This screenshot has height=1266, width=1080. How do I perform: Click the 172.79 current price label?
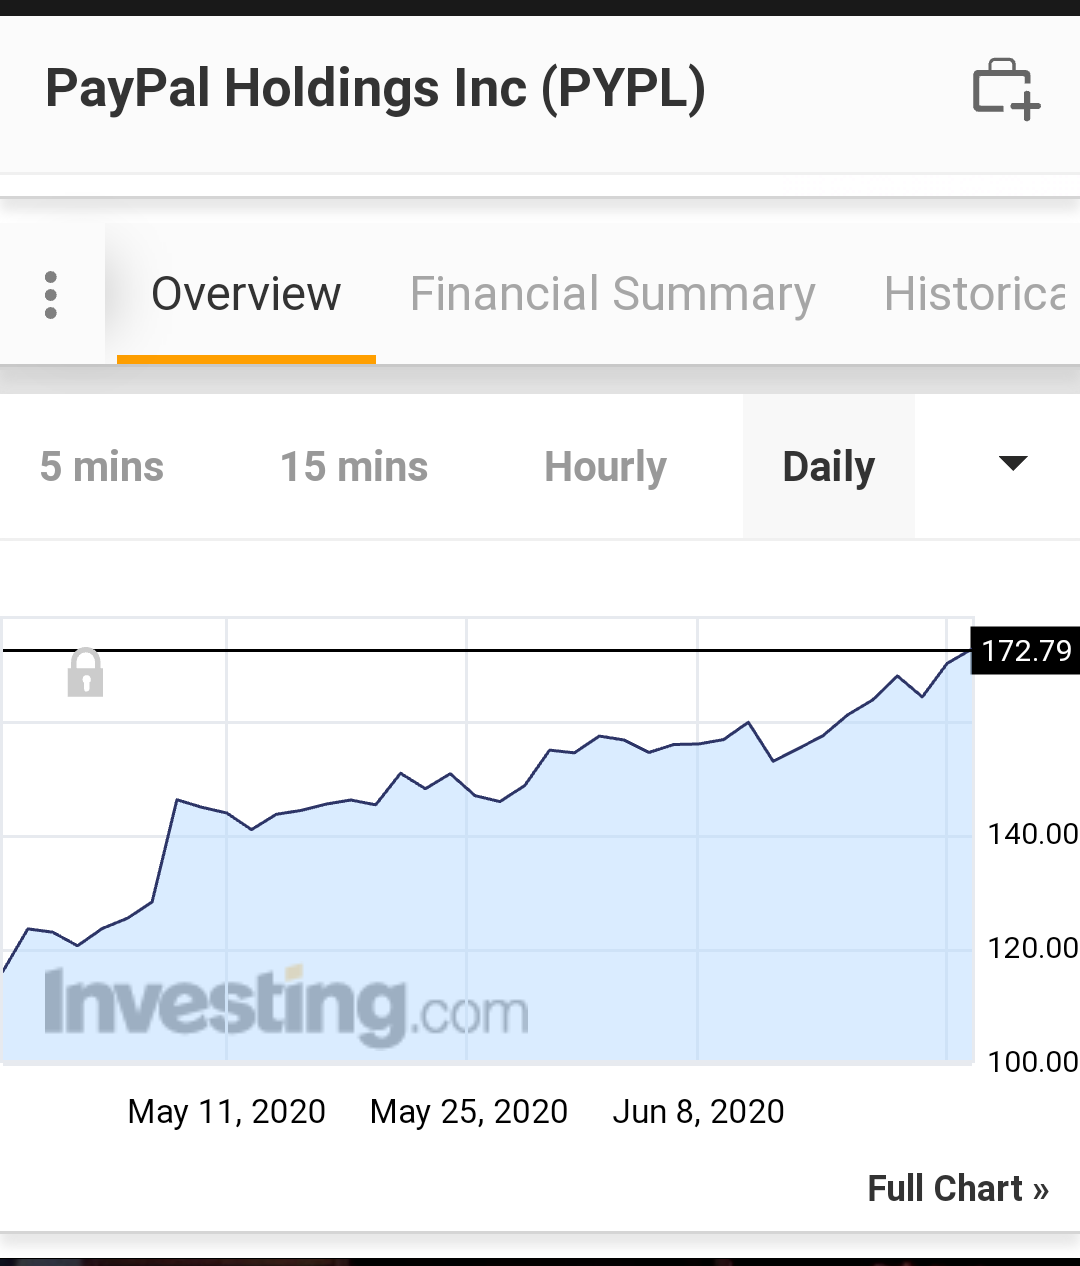point(1026,651)
